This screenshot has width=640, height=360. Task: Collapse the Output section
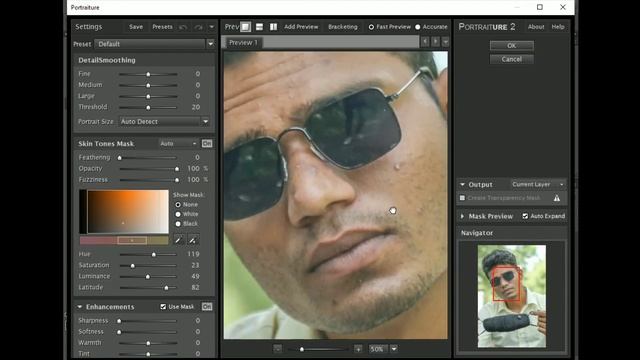point(462,184)
